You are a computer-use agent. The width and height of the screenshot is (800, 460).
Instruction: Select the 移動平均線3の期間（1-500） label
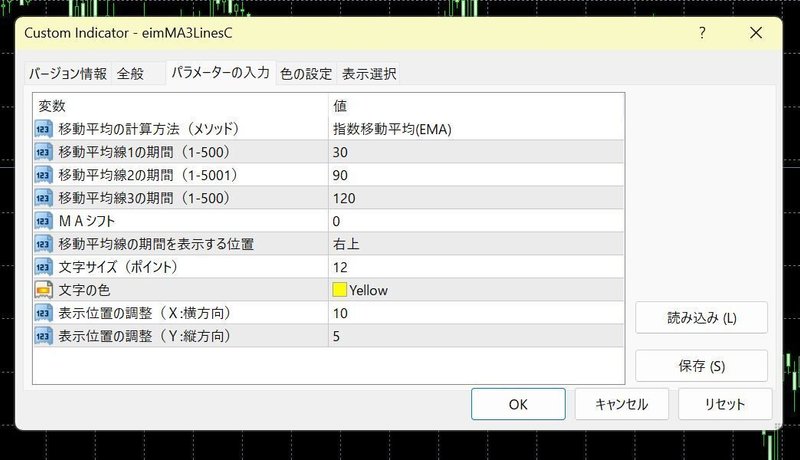144,198
